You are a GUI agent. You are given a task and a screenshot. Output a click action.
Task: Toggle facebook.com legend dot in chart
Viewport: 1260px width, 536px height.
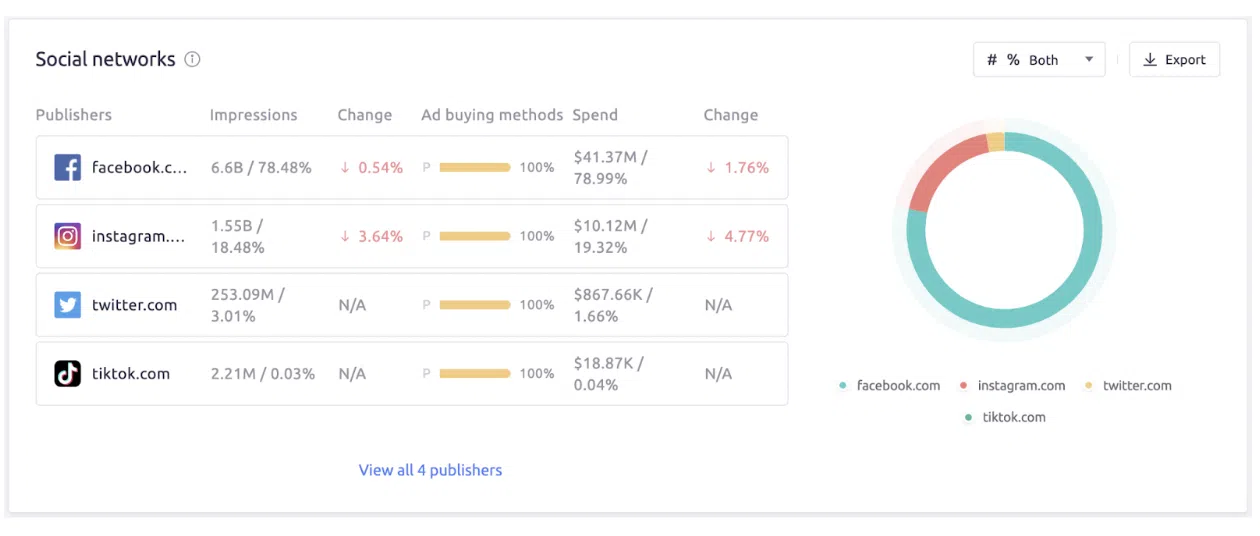point(843,386)
